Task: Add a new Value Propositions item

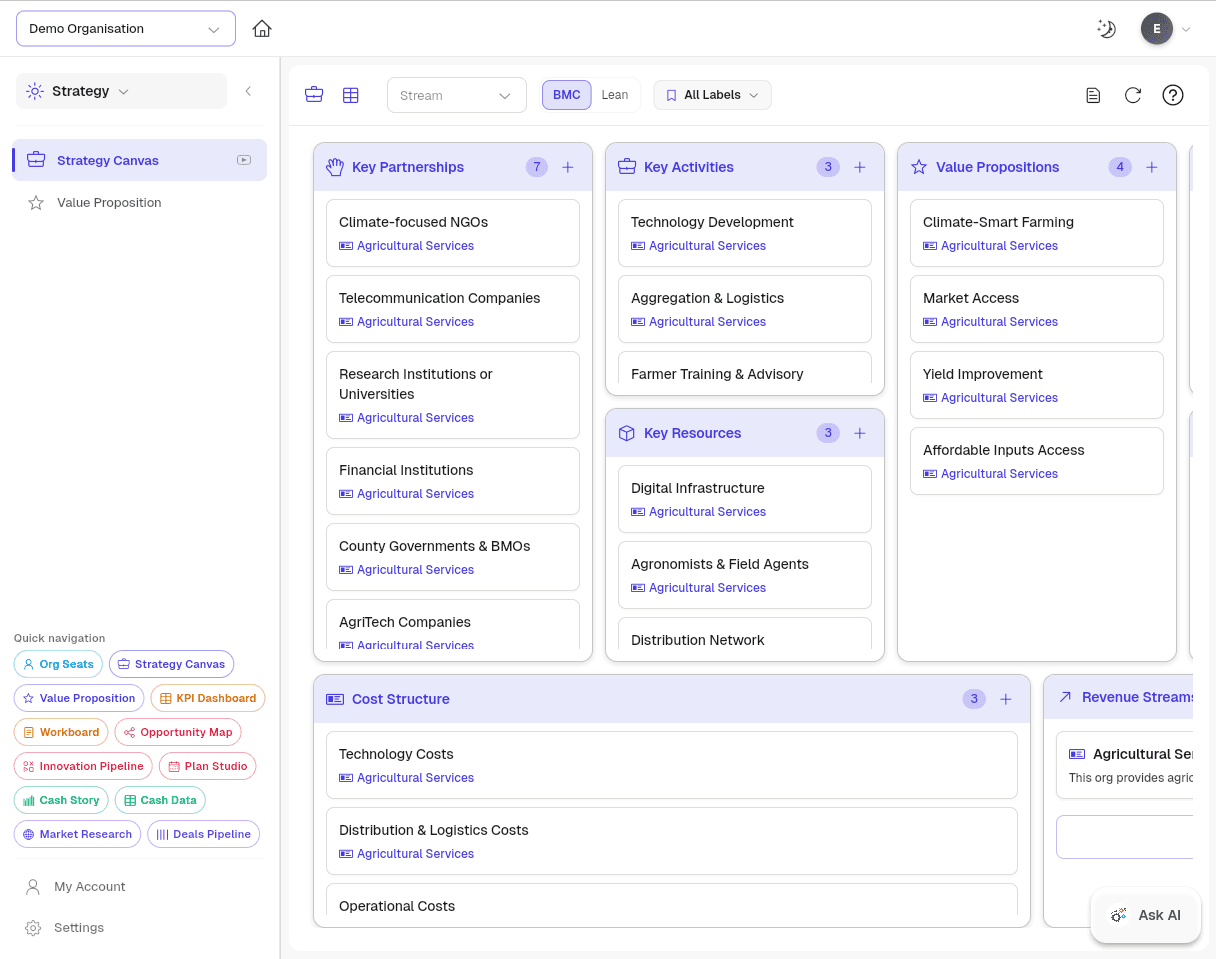Action: [x=1152, y=167]
